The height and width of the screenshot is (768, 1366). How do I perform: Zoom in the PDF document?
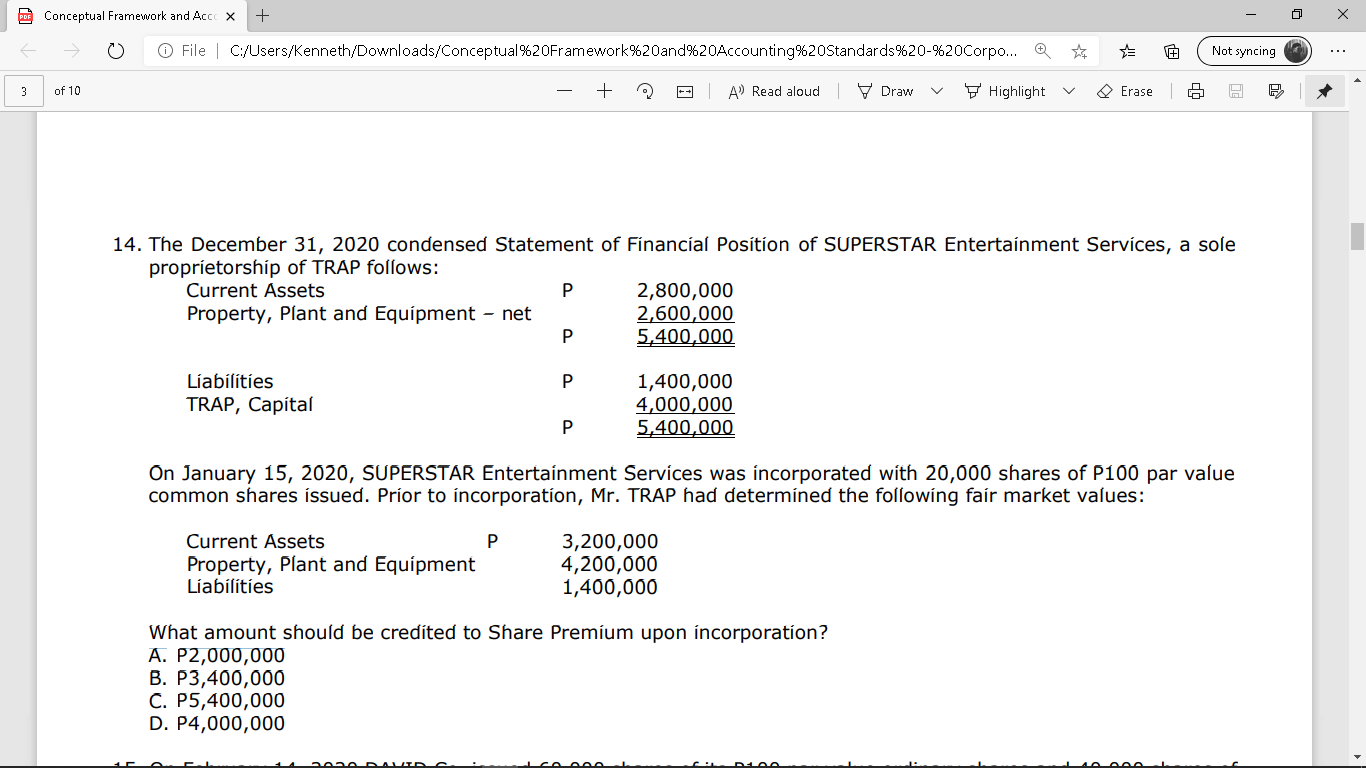click(x=605, y=91)
